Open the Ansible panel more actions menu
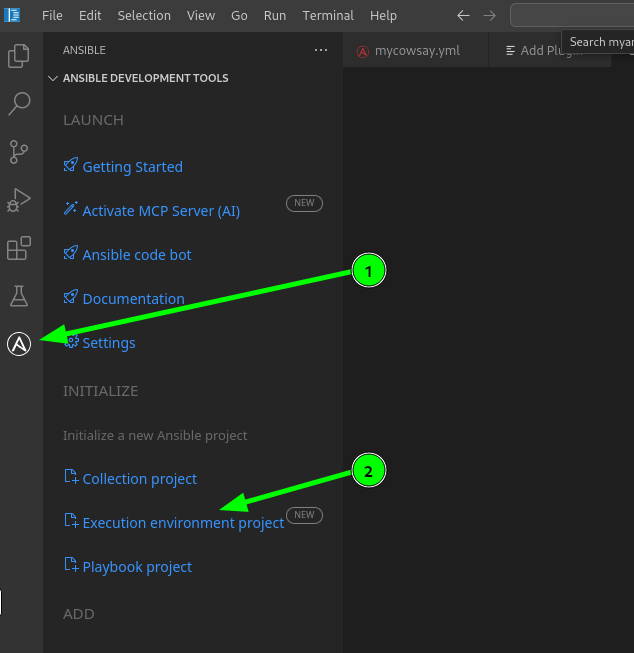This screenshot has width=634, height=653. click(x=321, y=50)
